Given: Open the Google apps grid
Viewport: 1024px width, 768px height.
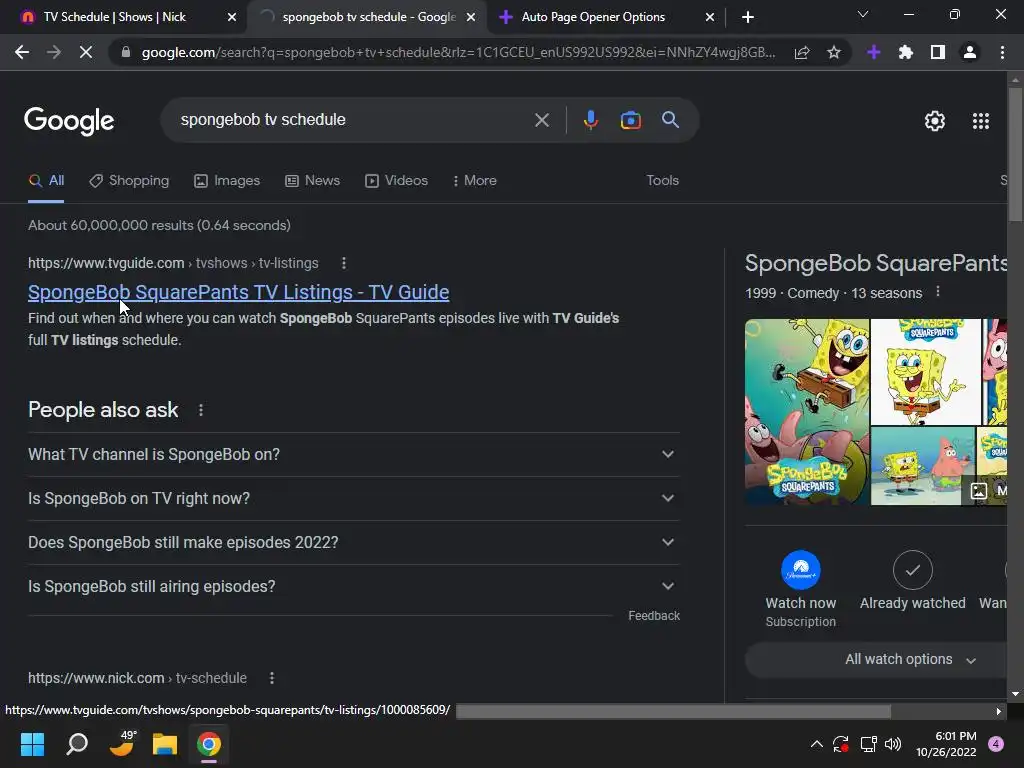Looking at the screenshot, I should pos(981,121).
